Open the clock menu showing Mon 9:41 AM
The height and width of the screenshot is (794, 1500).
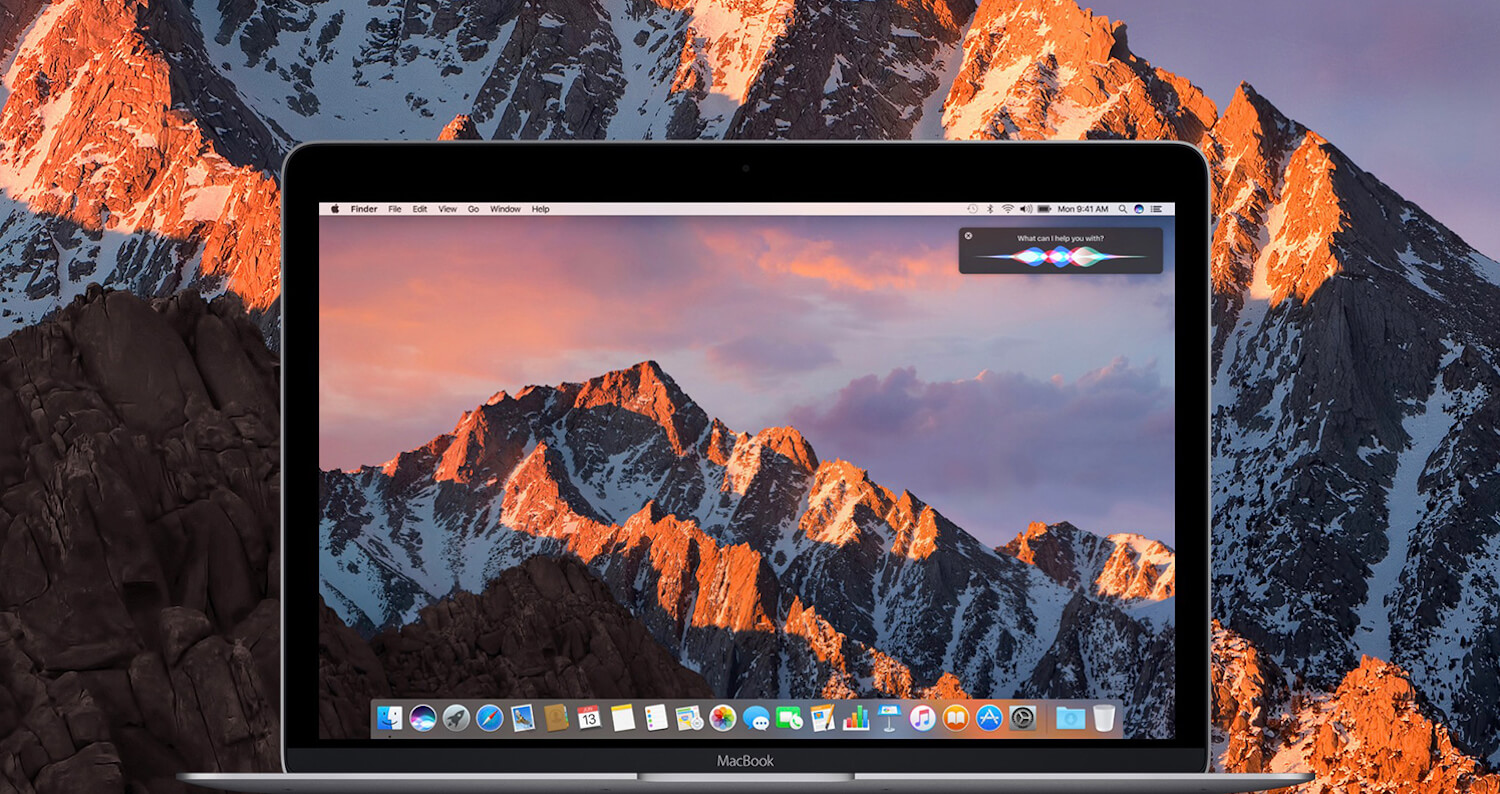[x=1083, y=208]
